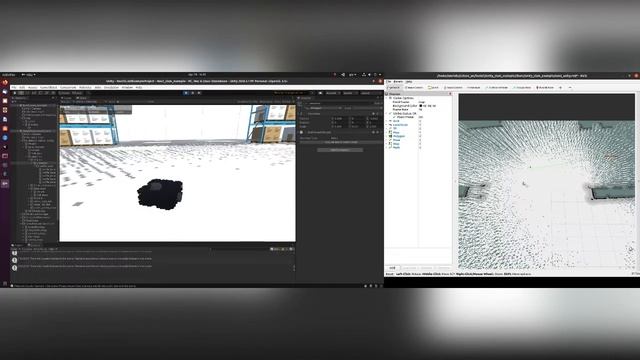The image size is (640, 360).
Task: Open Unity Edit menu
Action: (x=22, y=87)
